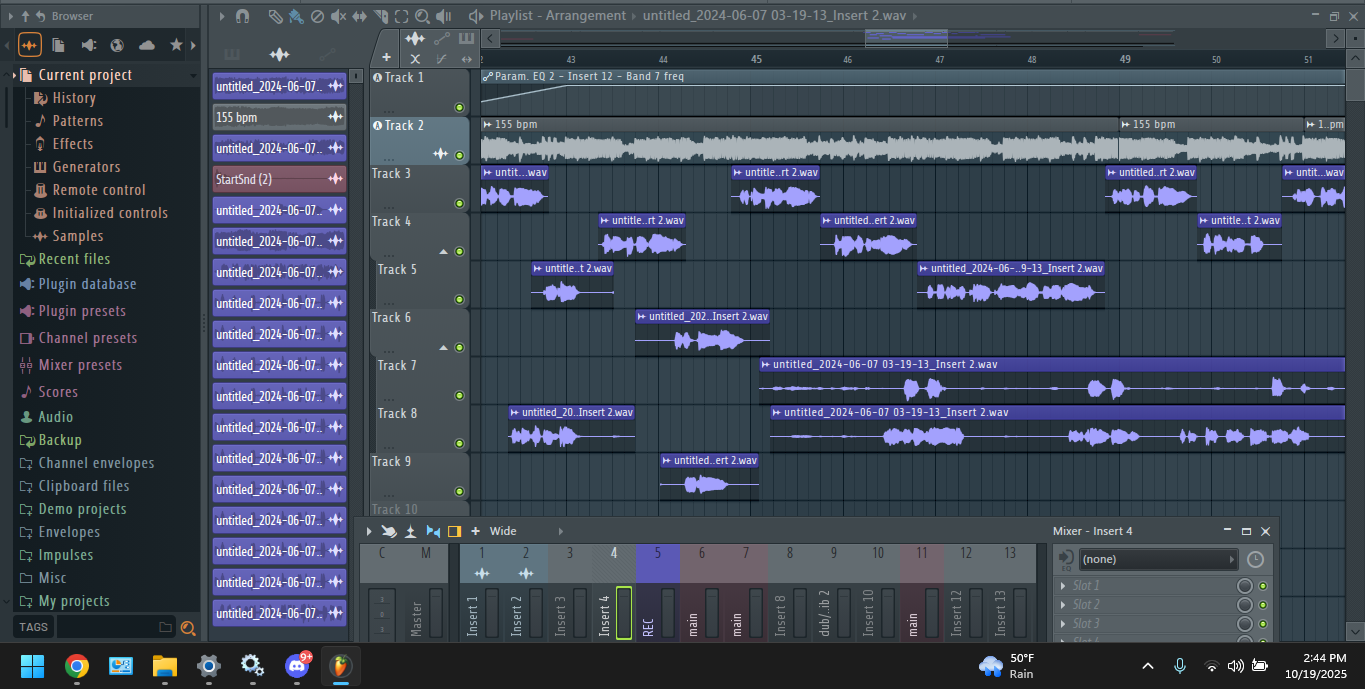Mute Track 3 using its green light
Image resolution: width=1365 pixels, height=689 pixels.
click(x=459, y=204)
